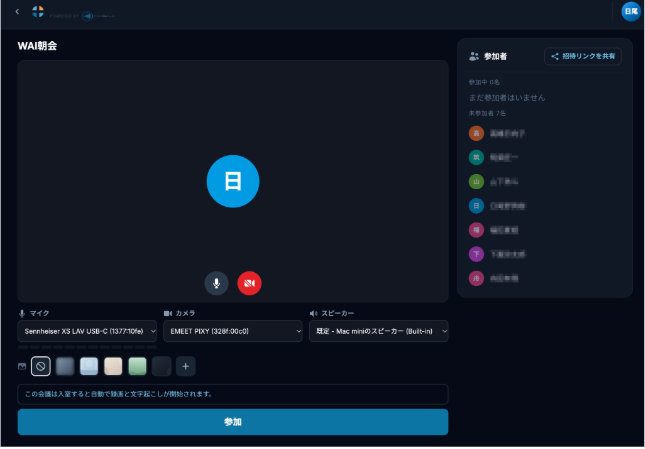645x449 pixels.
Task: Click the 参加中 0名 label
Action: tap(484, 83)
